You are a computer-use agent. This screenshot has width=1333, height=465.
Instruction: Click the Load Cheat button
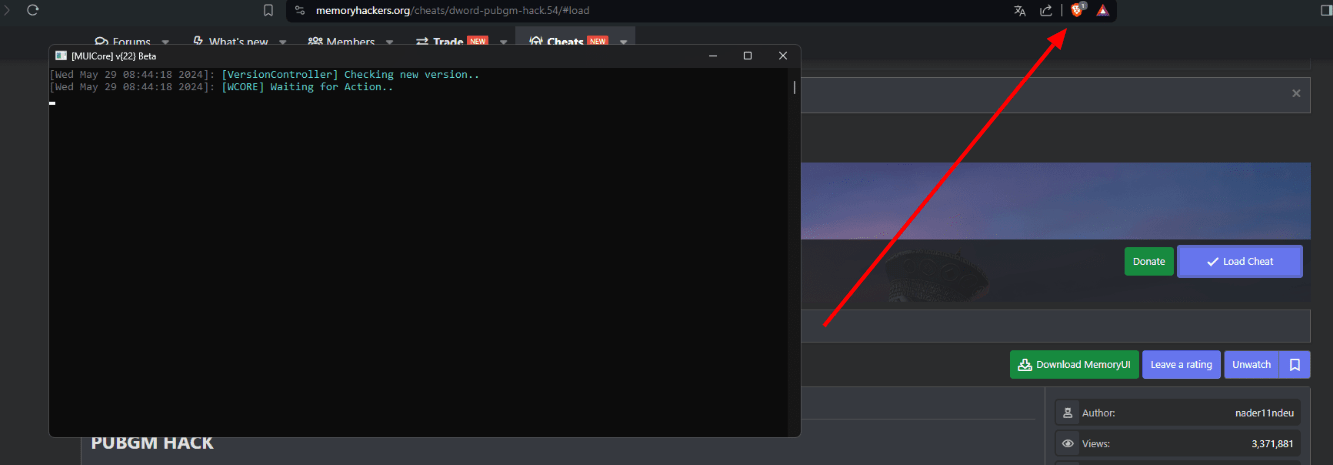coord(1240,261)
